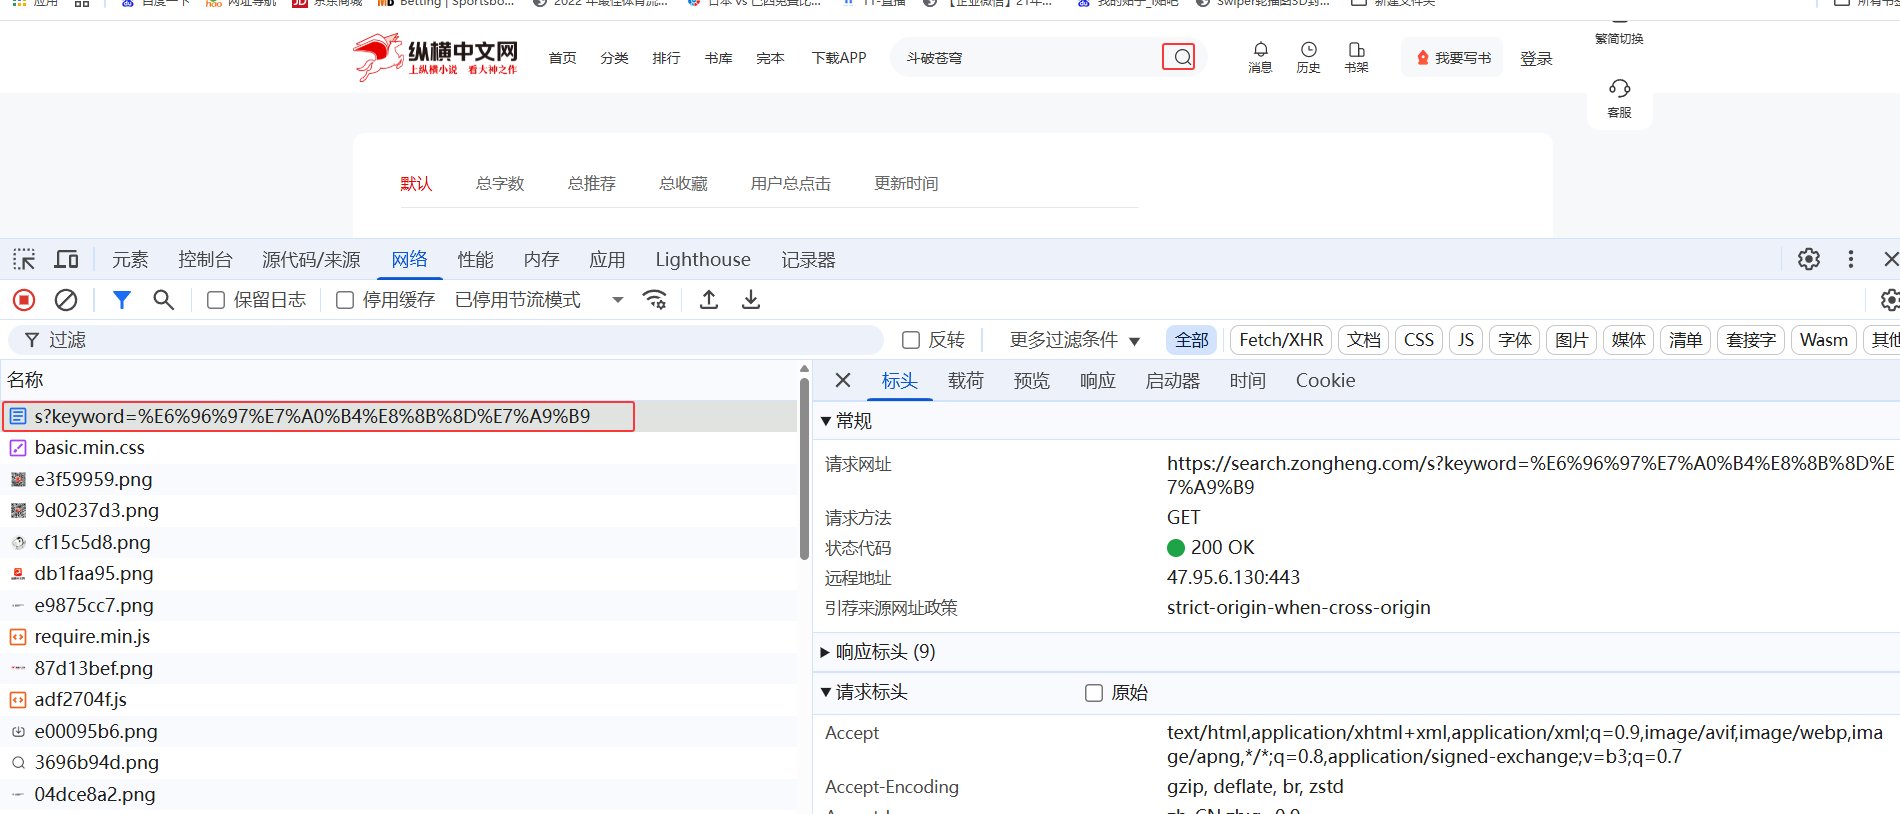Select the basic.min.css request row

click(400, 447)
